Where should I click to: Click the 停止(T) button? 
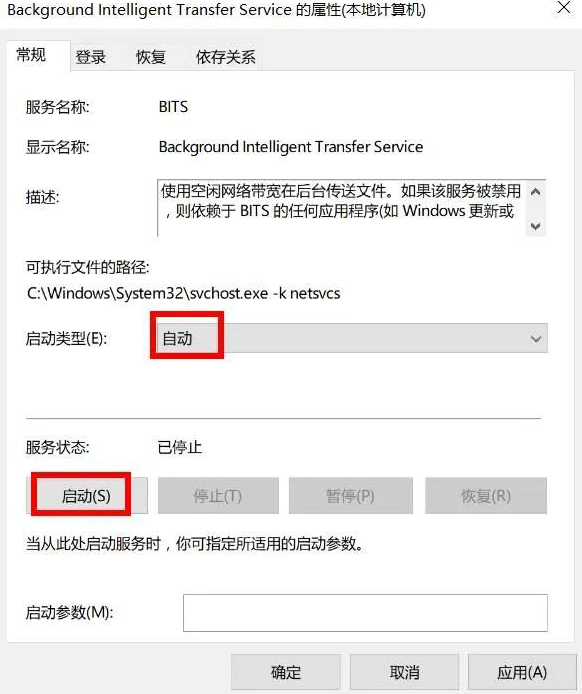[x=218, y=496]
